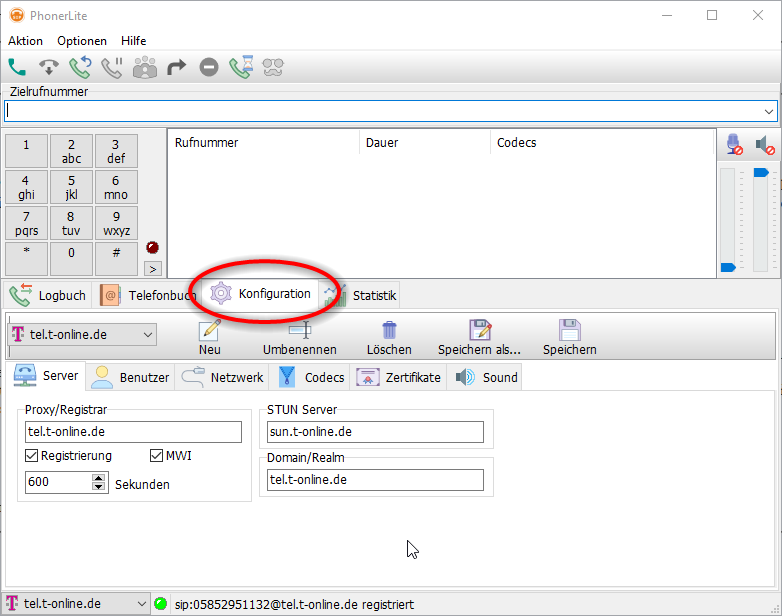The image size is (782, 616).
Task: Open the status bar tel.t-online.de account dropdown
Action: click(x=139, y=604)
